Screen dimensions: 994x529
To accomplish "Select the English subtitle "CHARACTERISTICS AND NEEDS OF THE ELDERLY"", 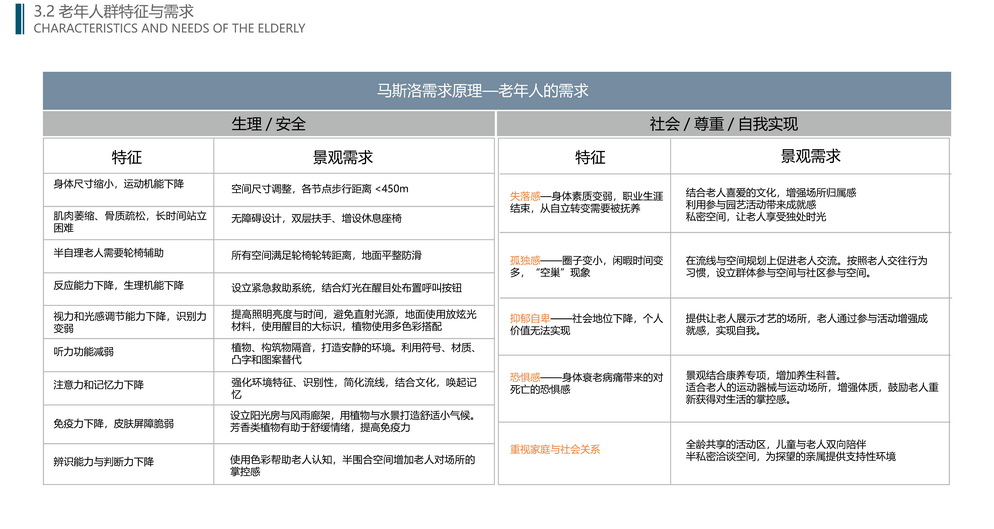I will tap(169, 28).
